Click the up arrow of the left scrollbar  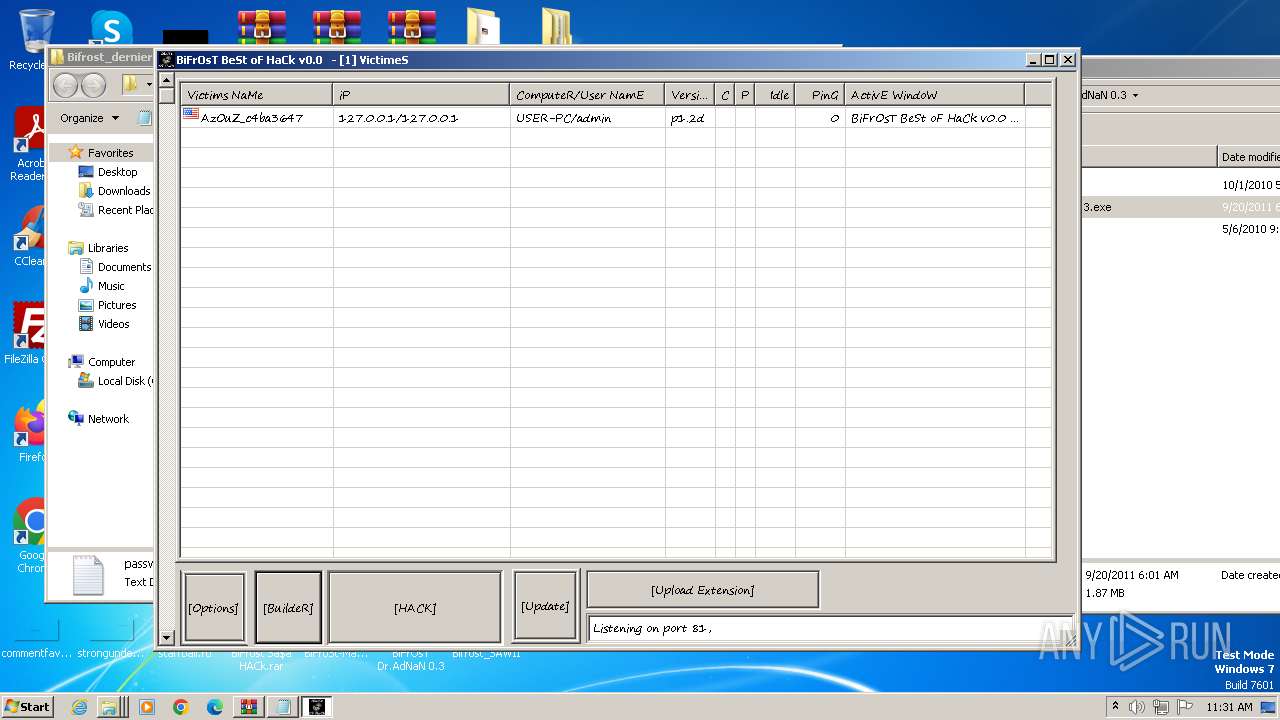click(x=167, y=80)
